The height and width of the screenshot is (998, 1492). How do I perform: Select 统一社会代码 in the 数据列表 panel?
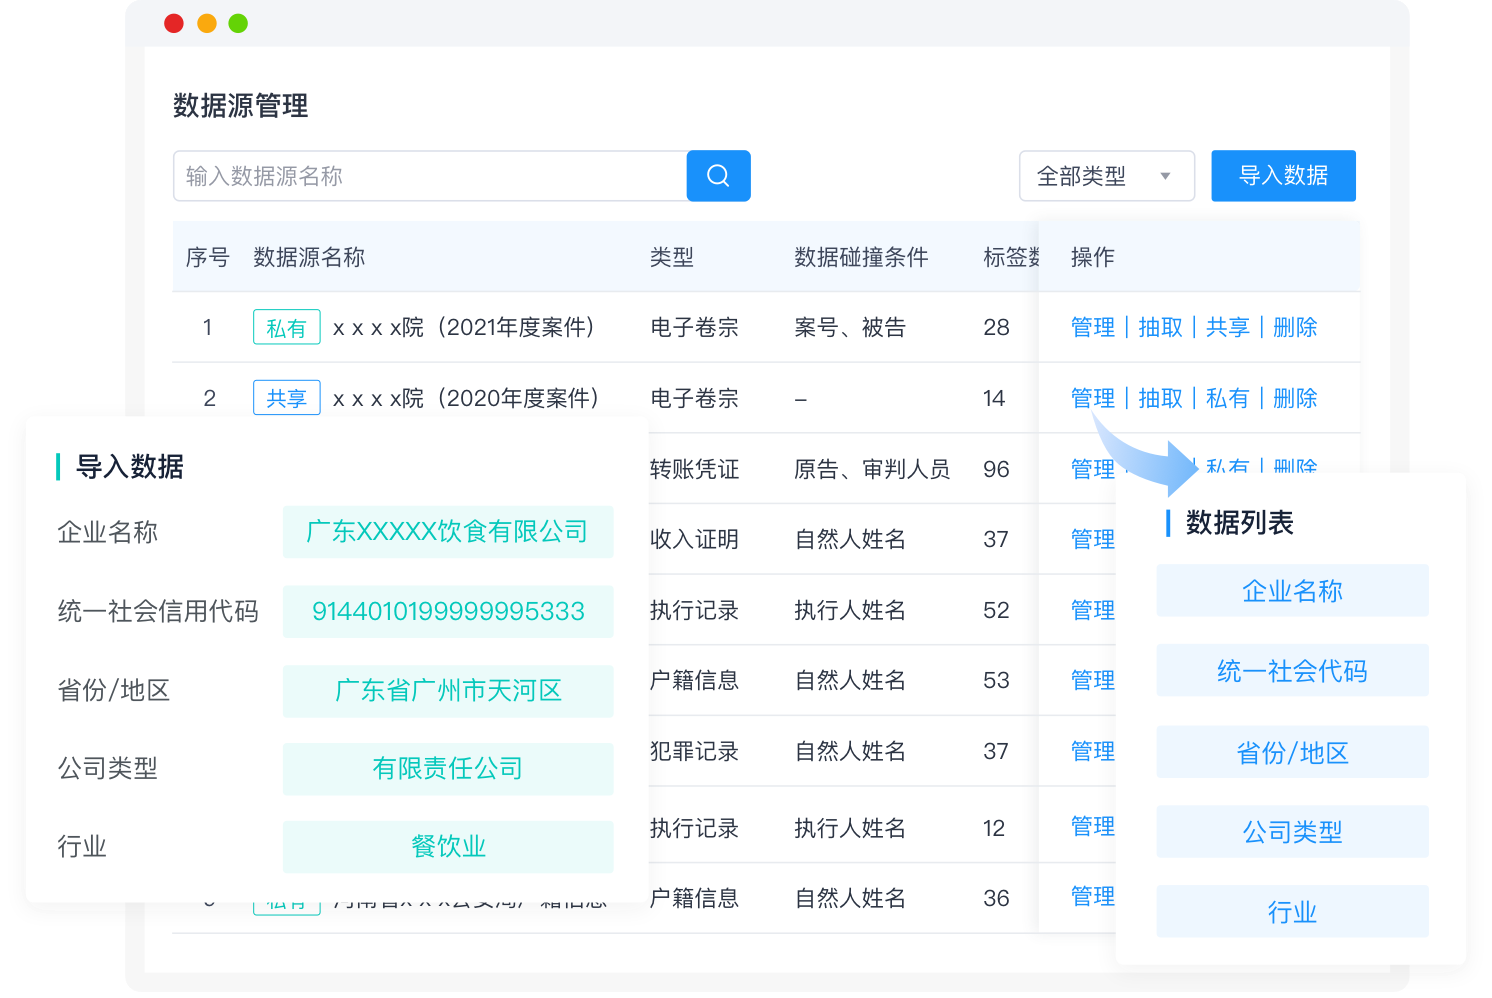(x=1292, y=671)
